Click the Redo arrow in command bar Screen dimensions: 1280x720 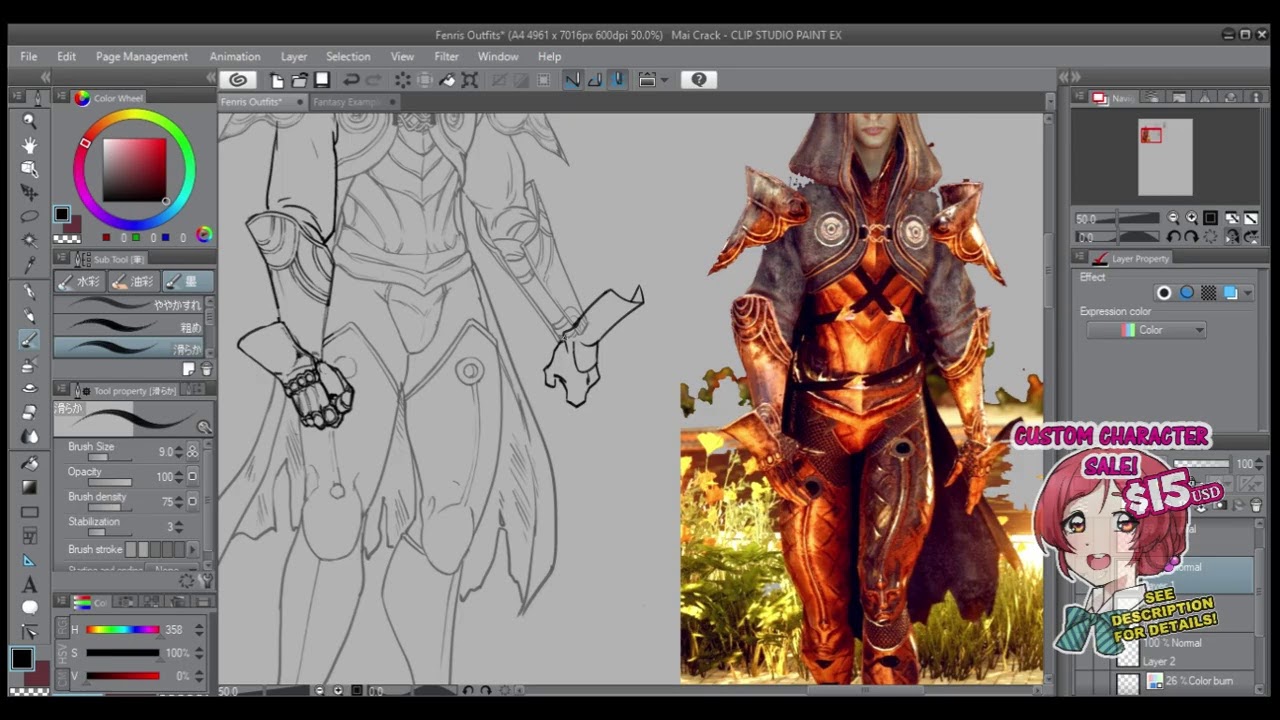(x=374, y=80)
